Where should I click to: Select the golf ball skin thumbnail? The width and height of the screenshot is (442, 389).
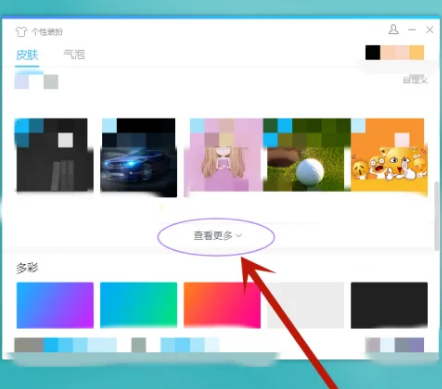pos(307,155)
